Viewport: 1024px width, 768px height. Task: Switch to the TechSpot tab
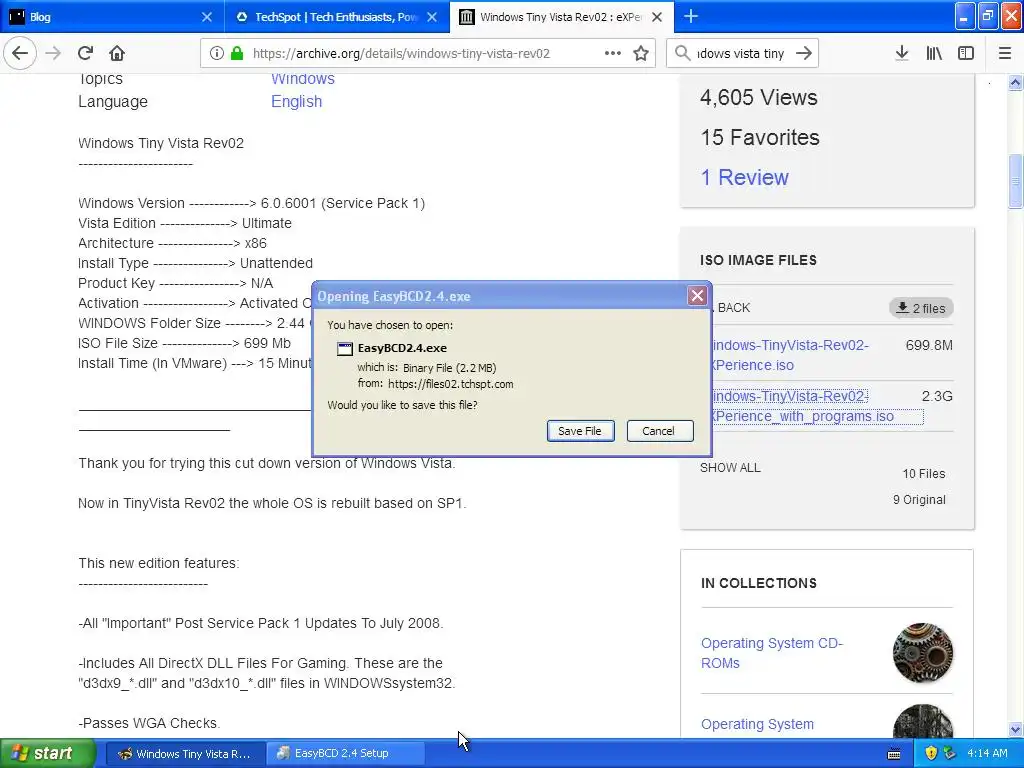(337, 17)
